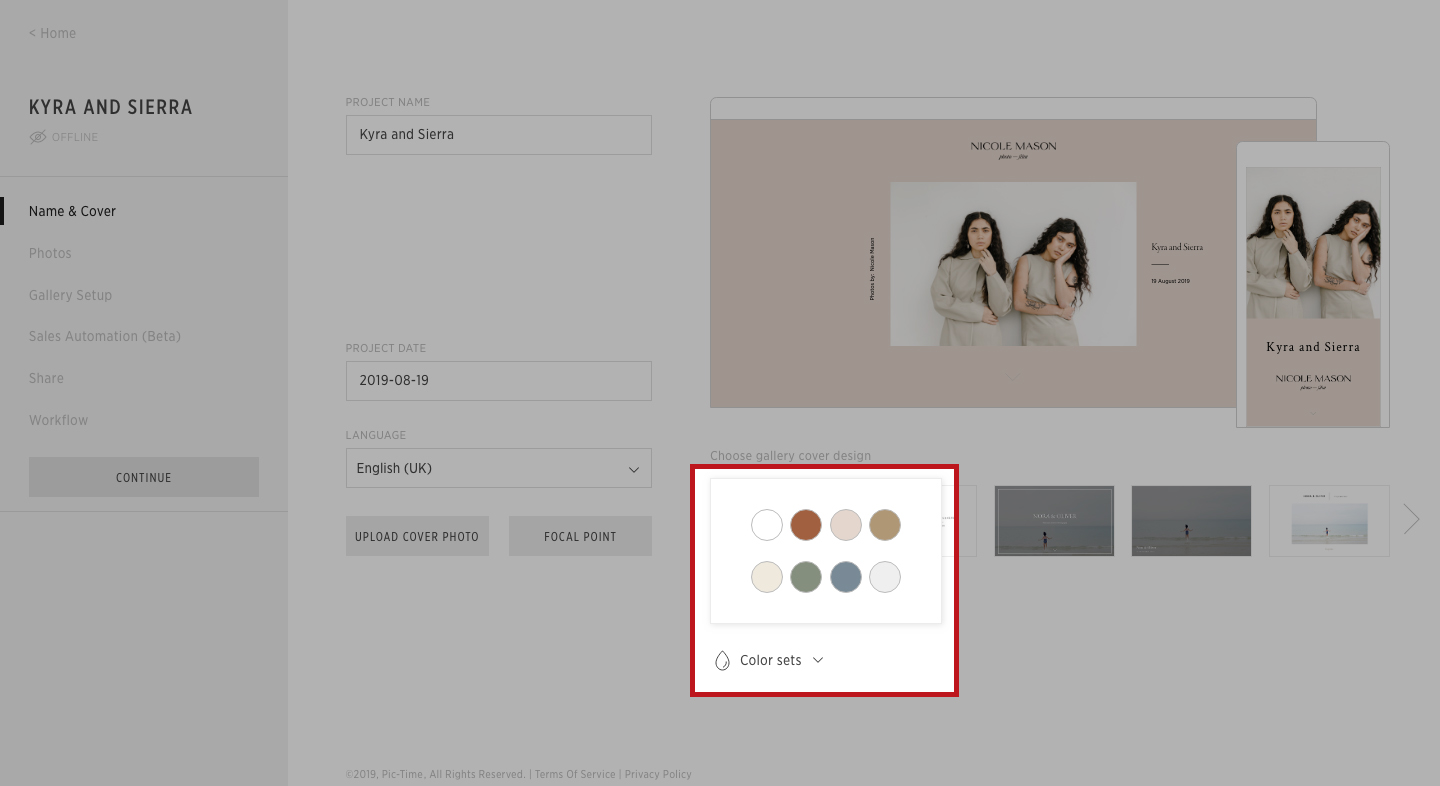Screen dimensions: 1440x786
Task: Select the pale pink color swatch
Action: point(846,525)
